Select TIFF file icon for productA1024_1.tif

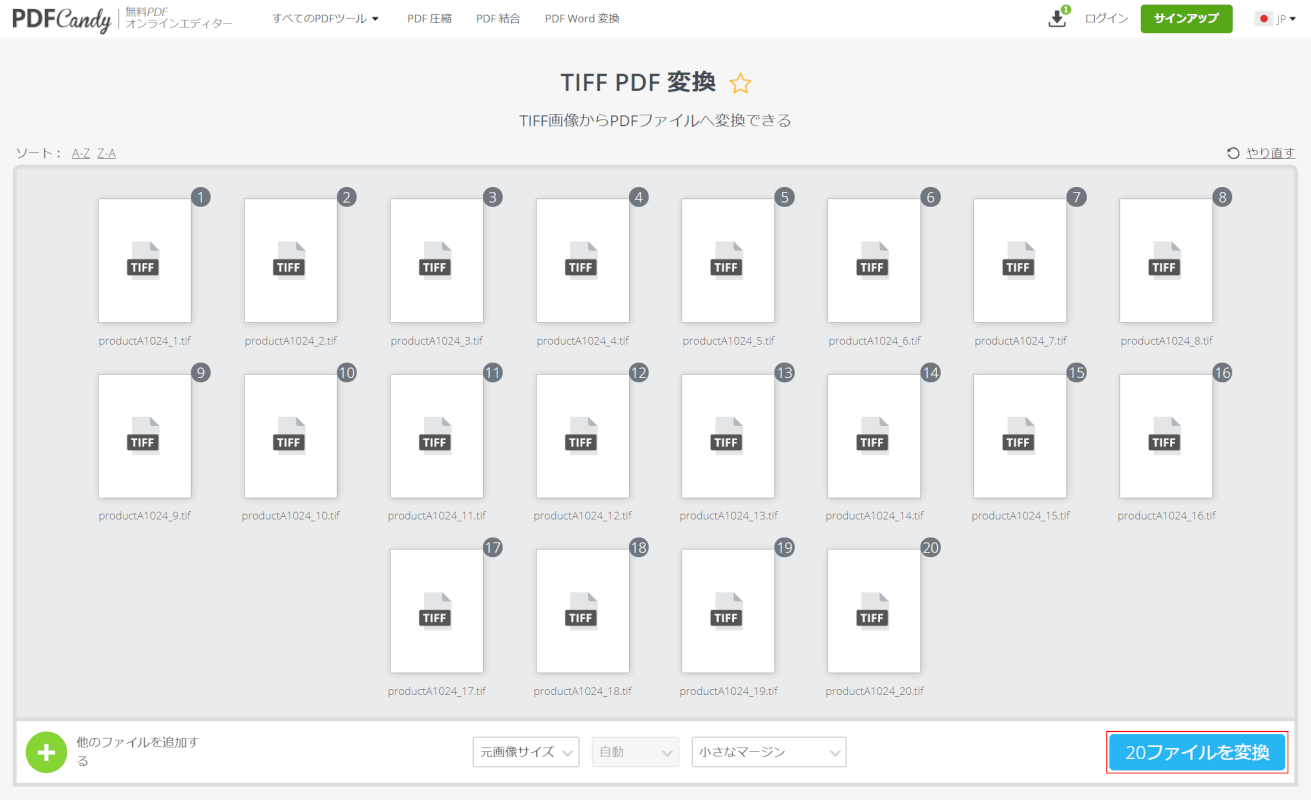tap(144, 260)
